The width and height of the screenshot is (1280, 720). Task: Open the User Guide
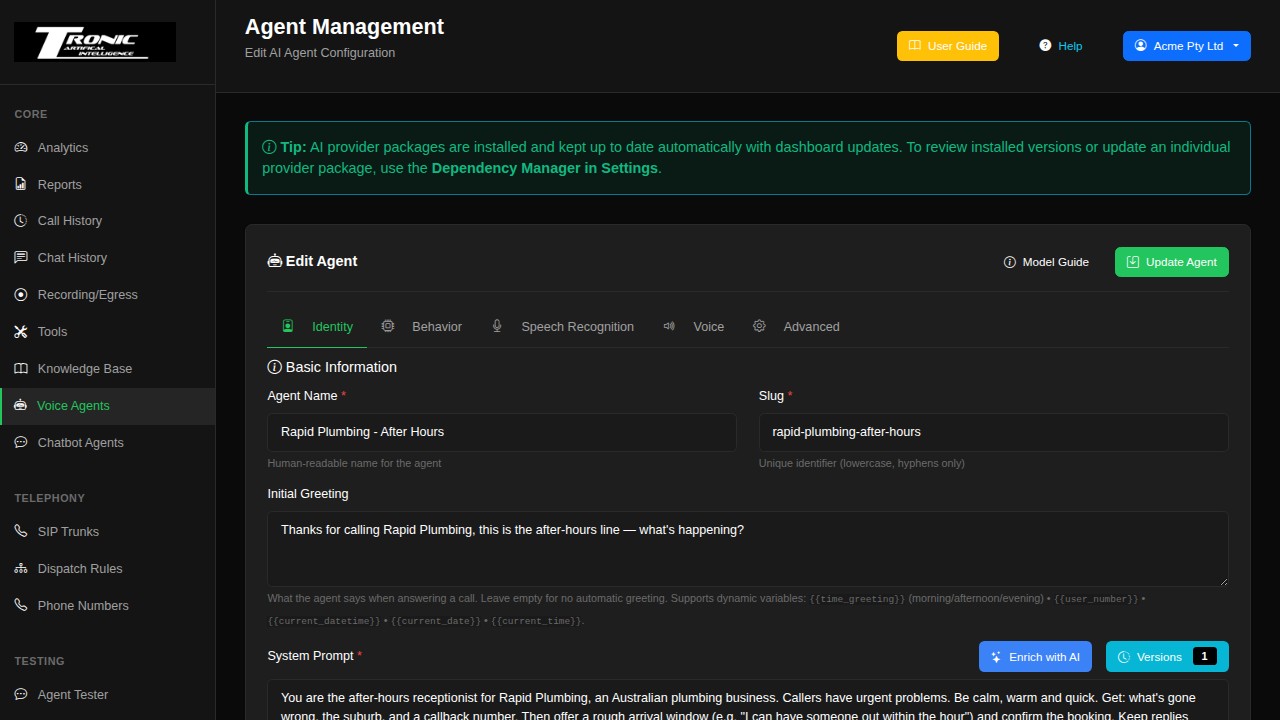(x=948, y=46)
